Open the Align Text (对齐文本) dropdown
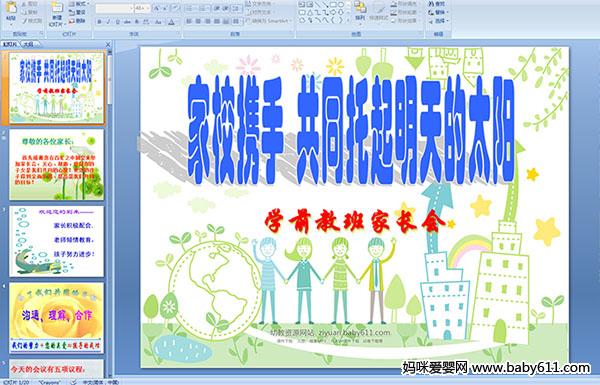 pos(261,12)
